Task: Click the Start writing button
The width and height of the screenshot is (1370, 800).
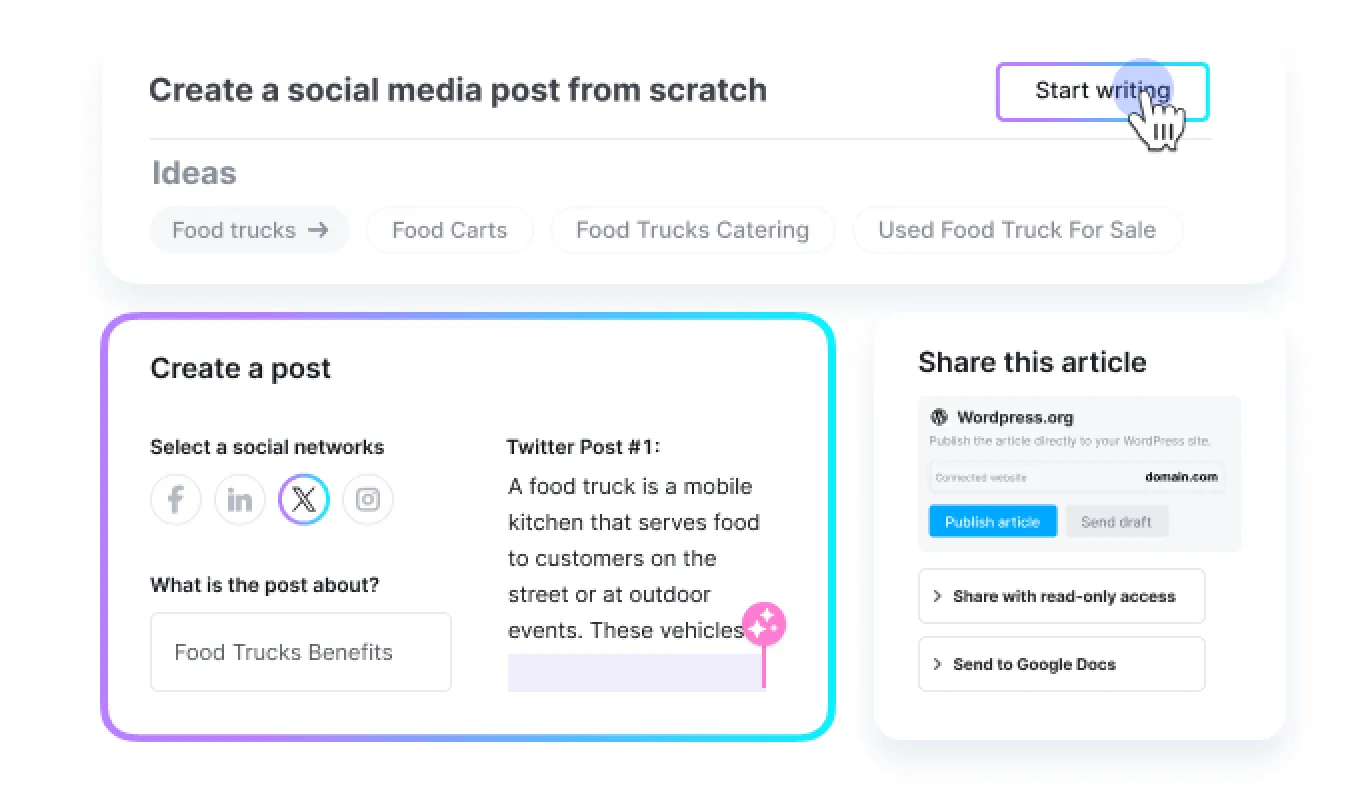Action: click(1102, 91)
